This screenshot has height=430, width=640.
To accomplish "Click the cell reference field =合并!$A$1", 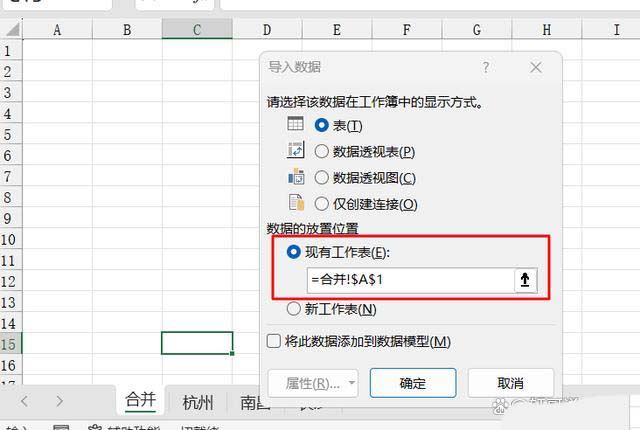I will (410, 280).
